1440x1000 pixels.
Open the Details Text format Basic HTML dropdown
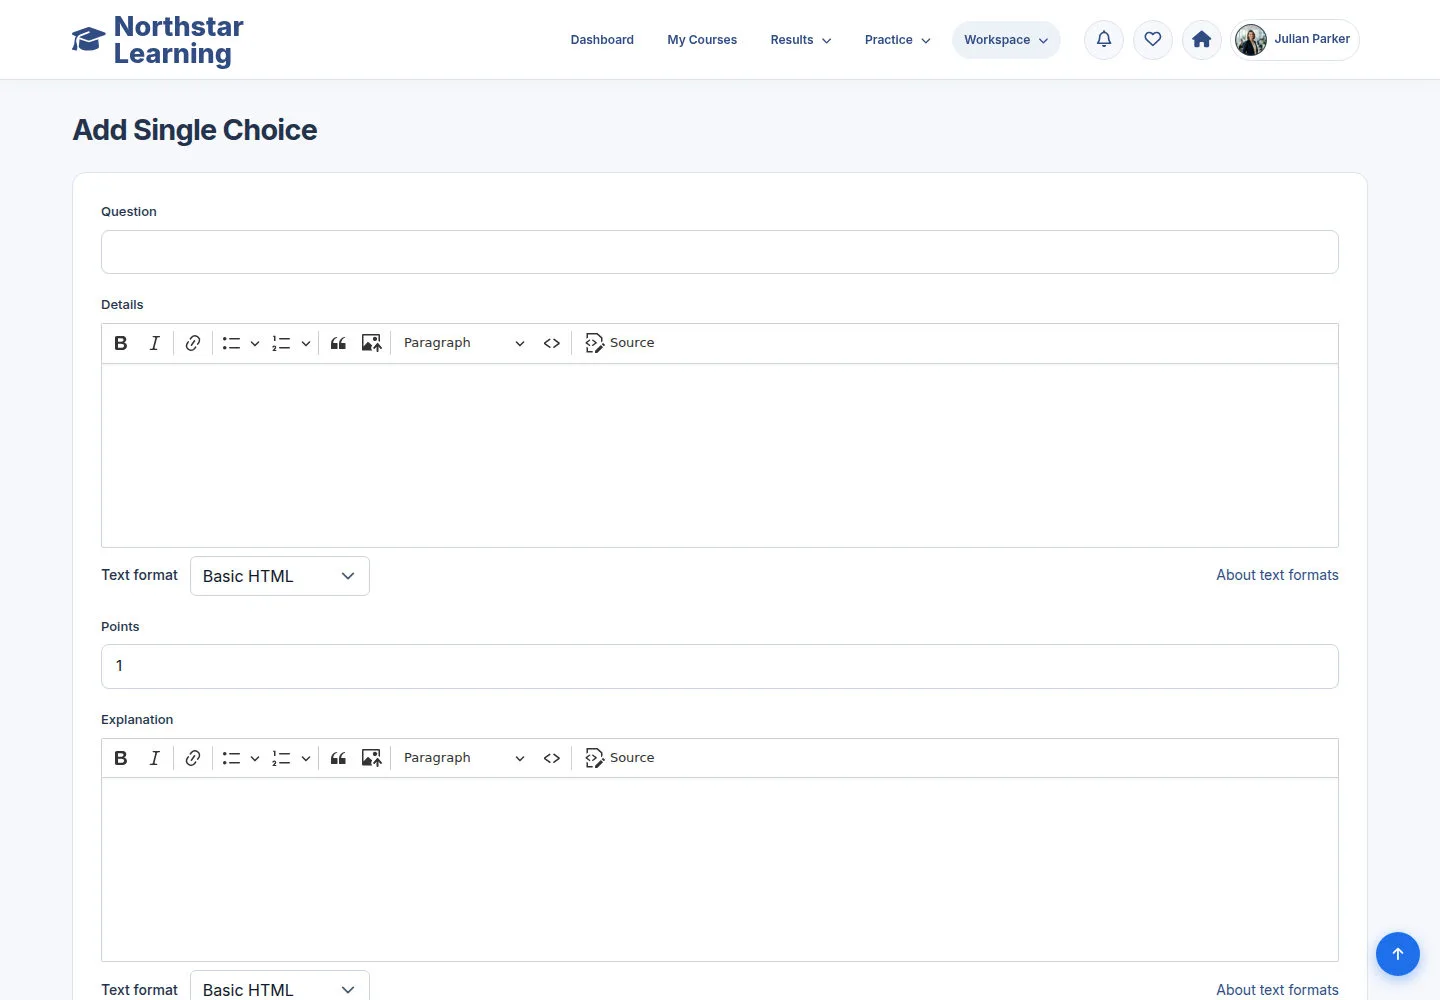pyautogui.click(x=280, y=576)
